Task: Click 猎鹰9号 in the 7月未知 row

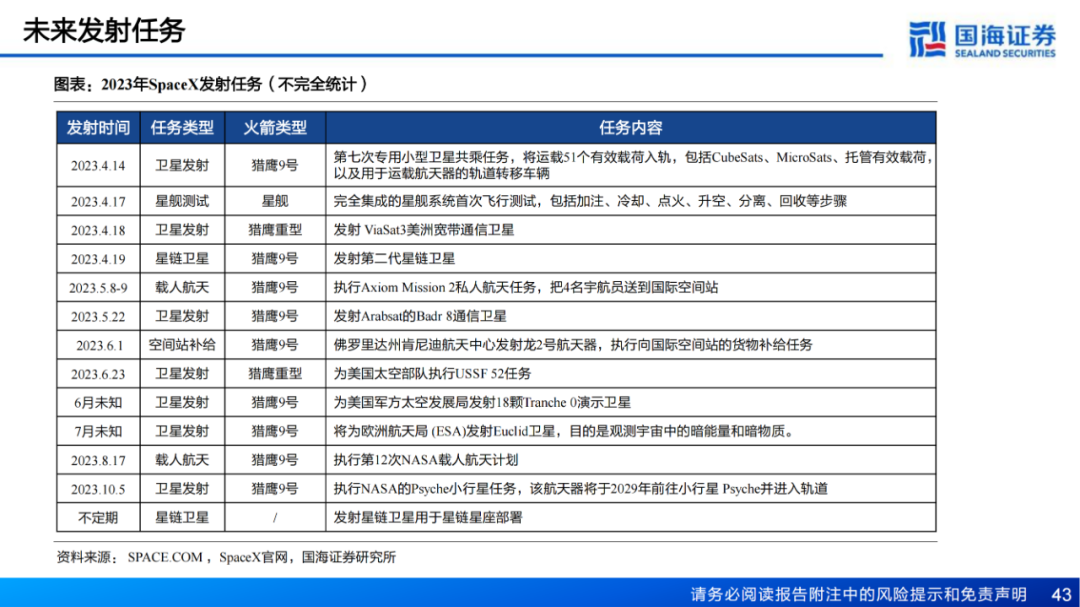Action: point(275,432)
